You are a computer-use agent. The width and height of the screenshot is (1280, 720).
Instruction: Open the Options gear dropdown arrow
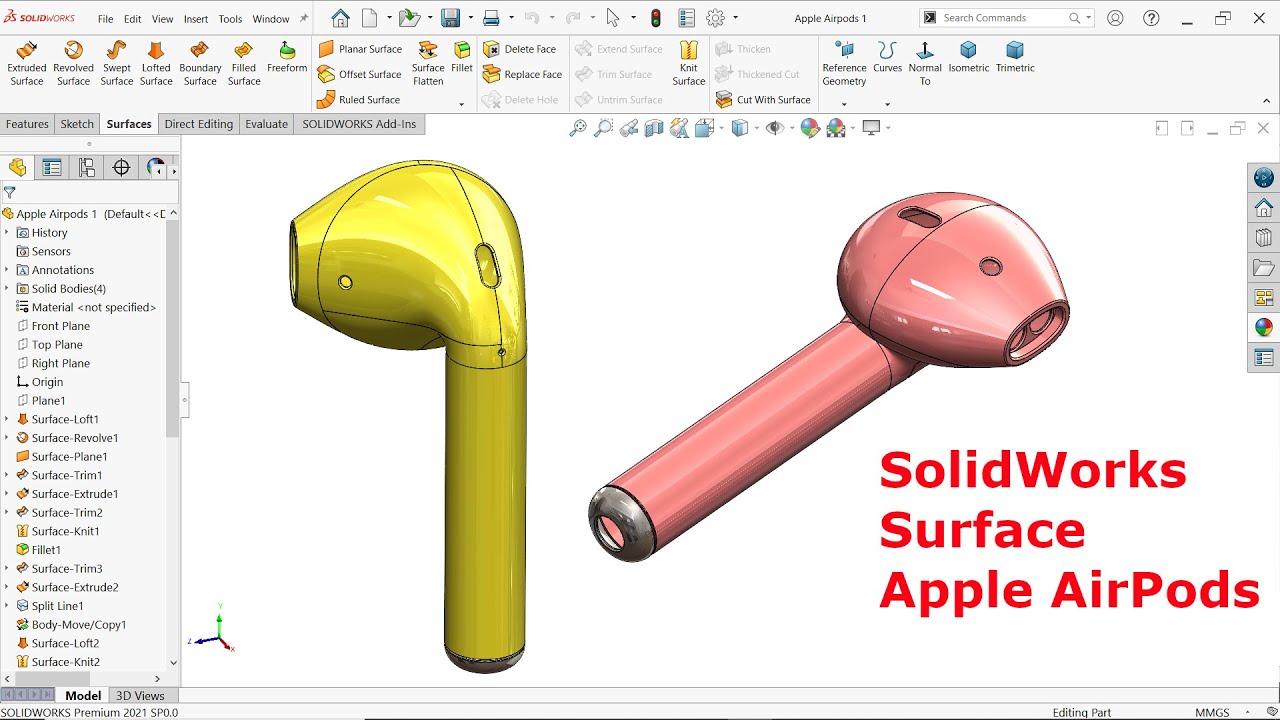coord(736,18)
